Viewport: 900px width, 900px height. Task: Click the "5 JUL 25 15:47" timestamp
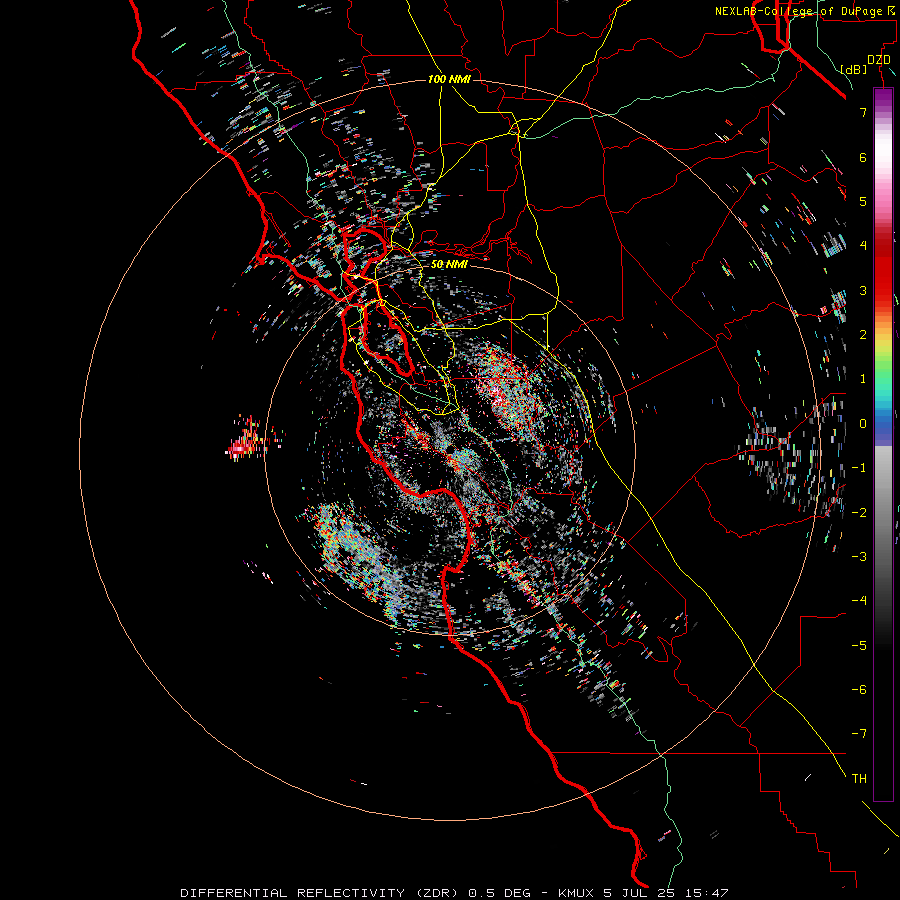666,893
